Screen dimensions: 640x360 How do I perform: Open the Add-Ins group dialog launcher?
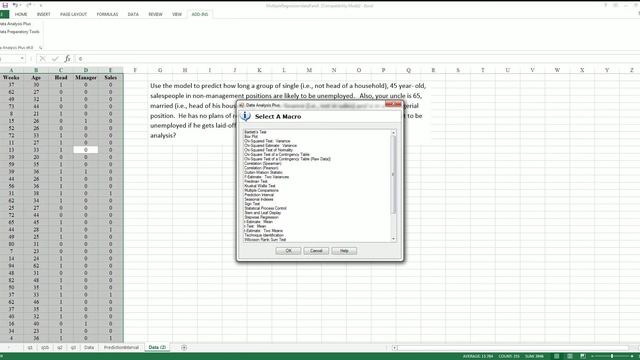click(x=40, y=48)
